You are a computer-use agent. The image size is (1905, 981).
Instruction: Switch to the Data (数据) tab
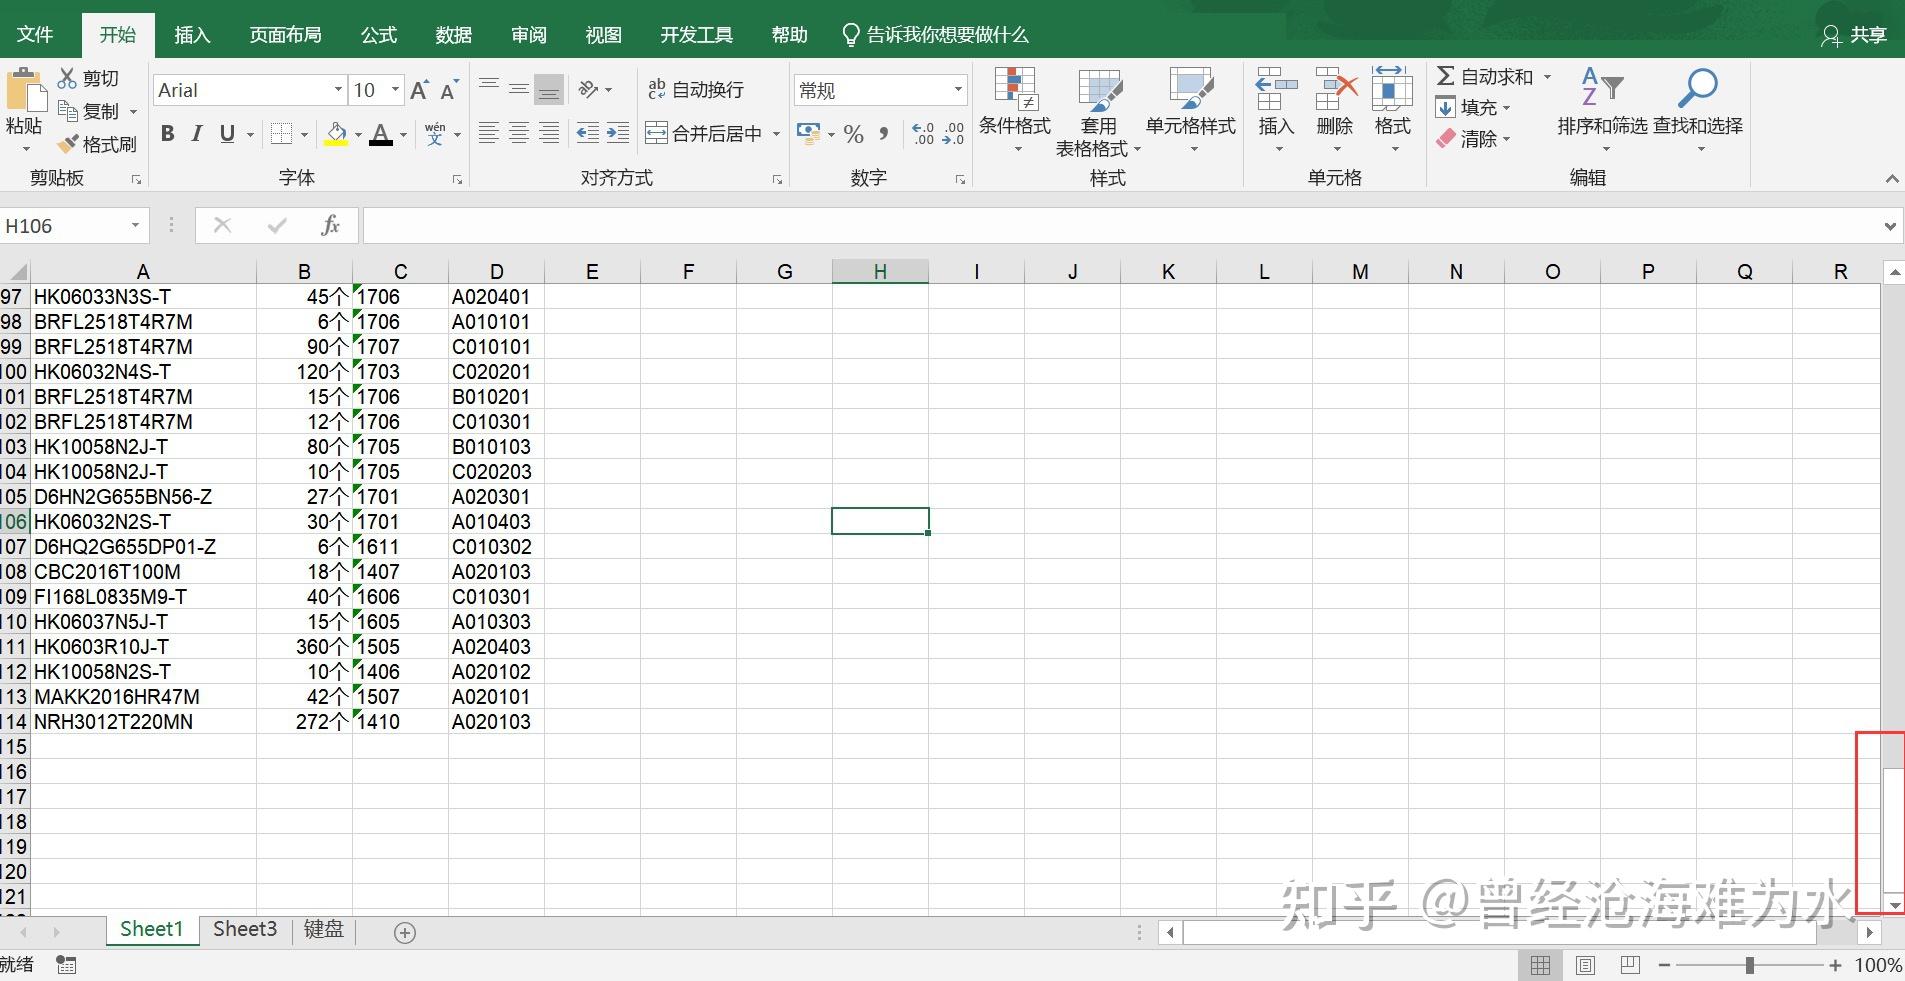coord(453,35)
